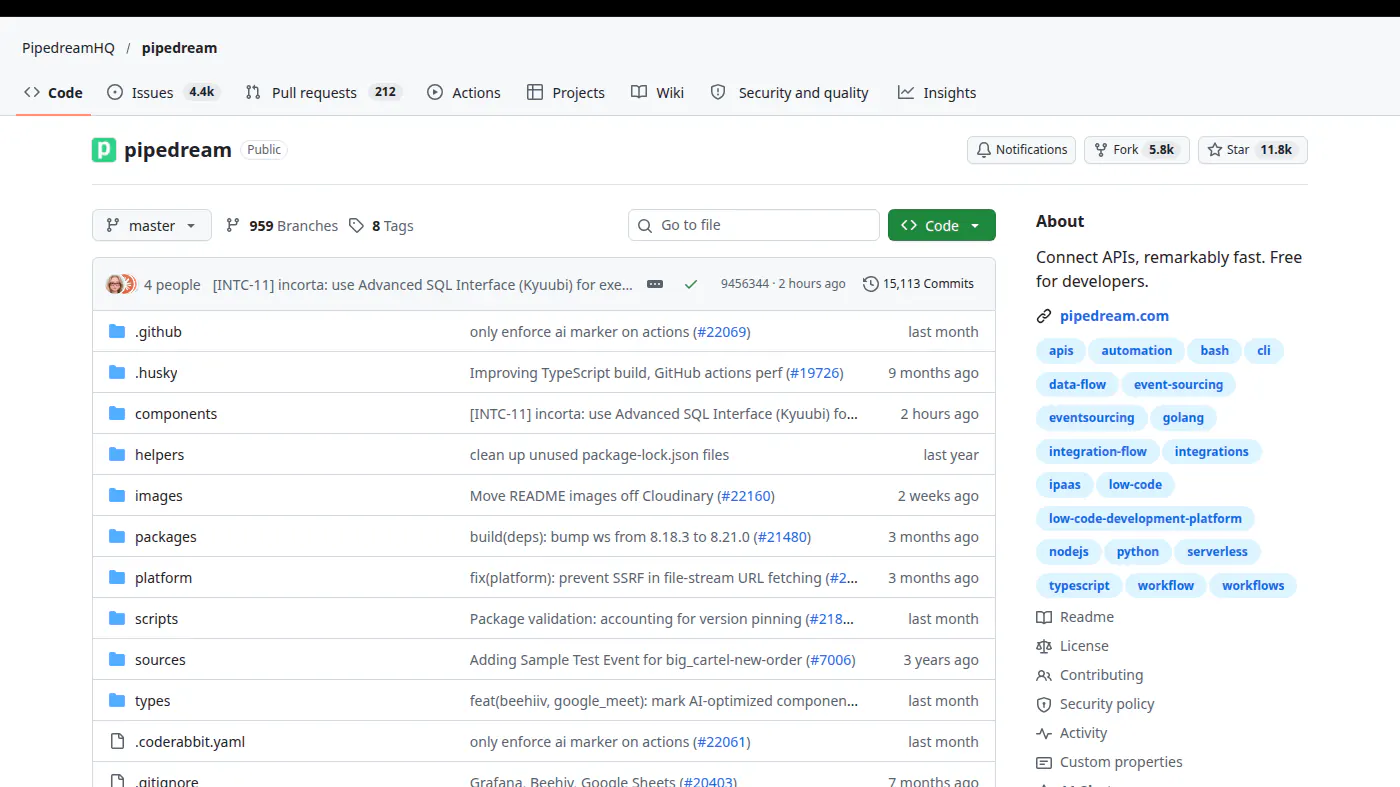Switch to the Issues tab
The width and height of the screenshot is (1400, 787).
point(162,92)
